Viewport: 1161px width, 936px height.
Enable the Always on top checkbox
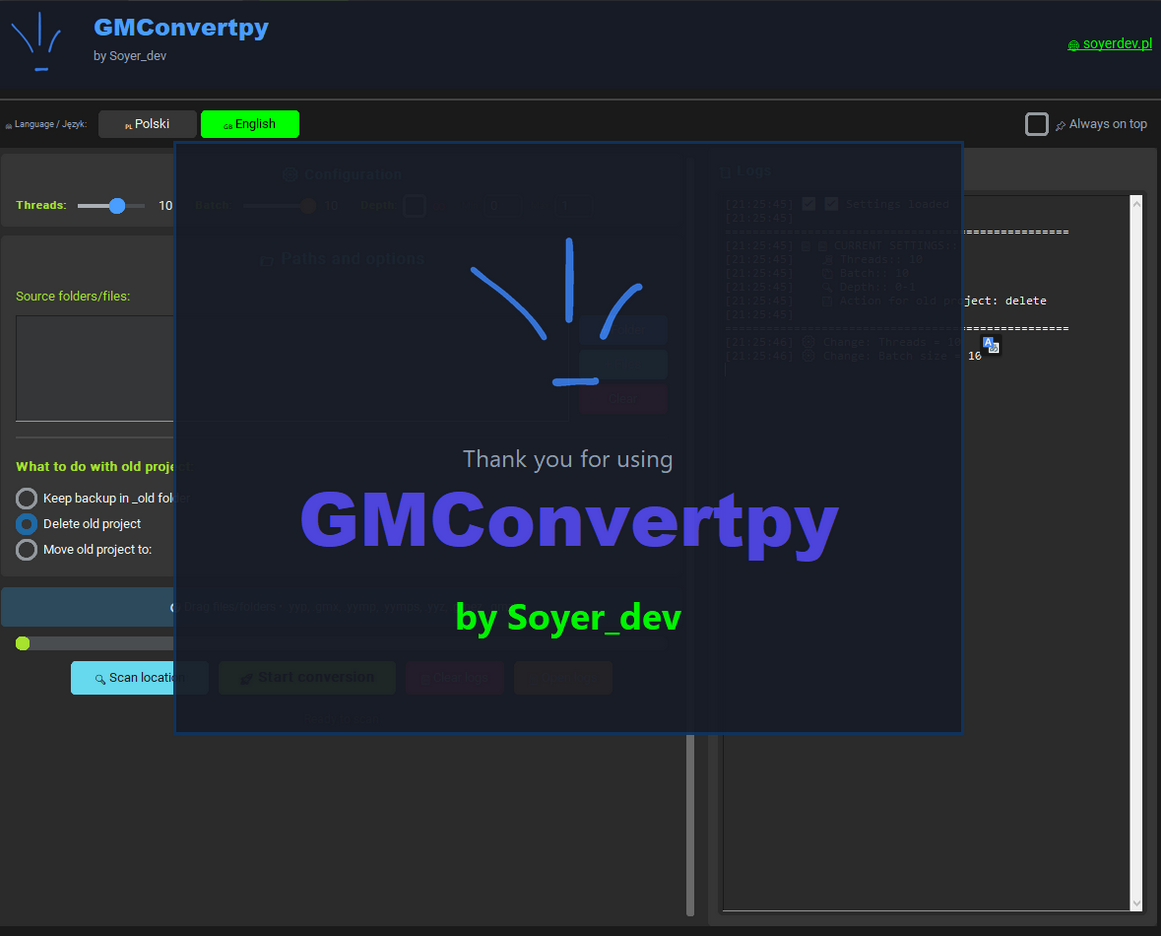point(1037,124)
